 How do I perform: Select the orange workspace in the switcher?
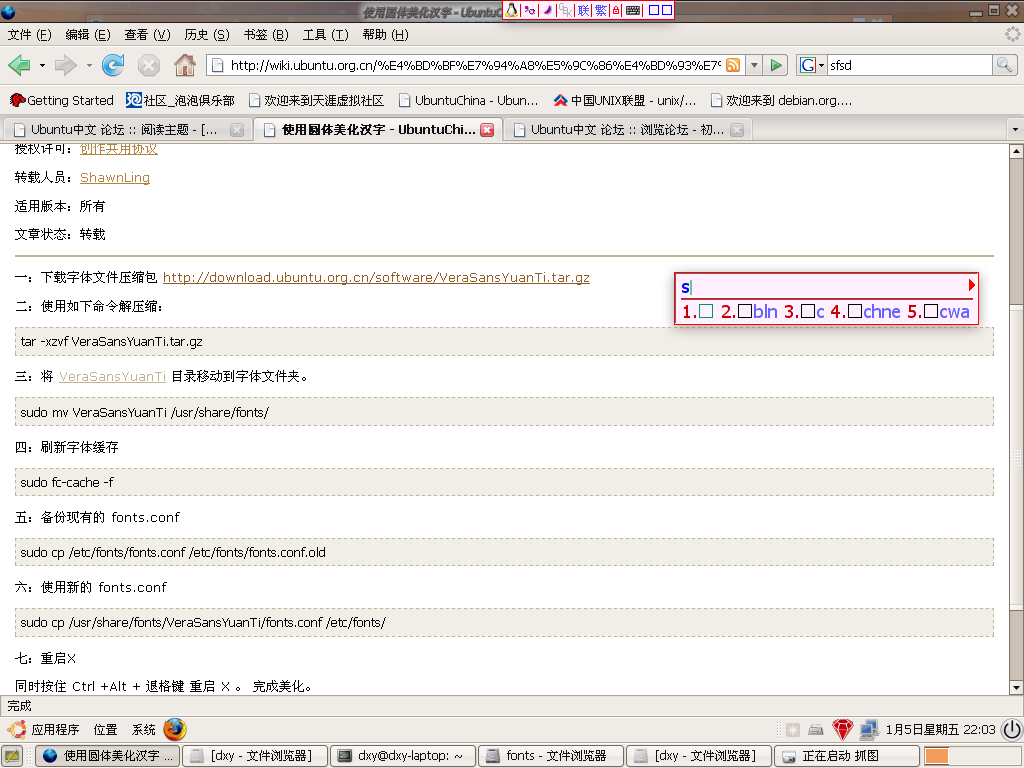936,756
